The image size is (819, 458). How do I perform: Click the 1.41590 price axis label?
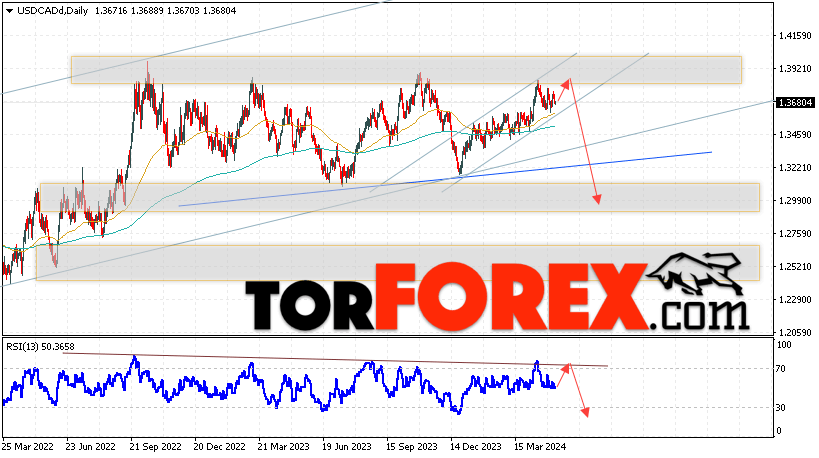(795, 36)
